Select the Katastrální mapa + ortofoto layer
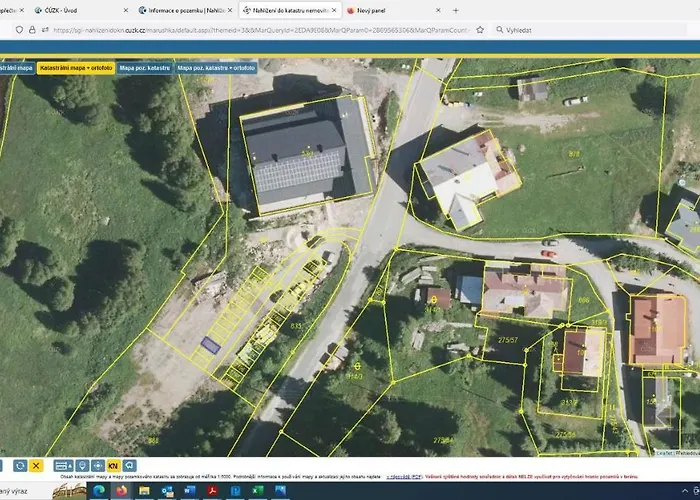 (76, 68)
